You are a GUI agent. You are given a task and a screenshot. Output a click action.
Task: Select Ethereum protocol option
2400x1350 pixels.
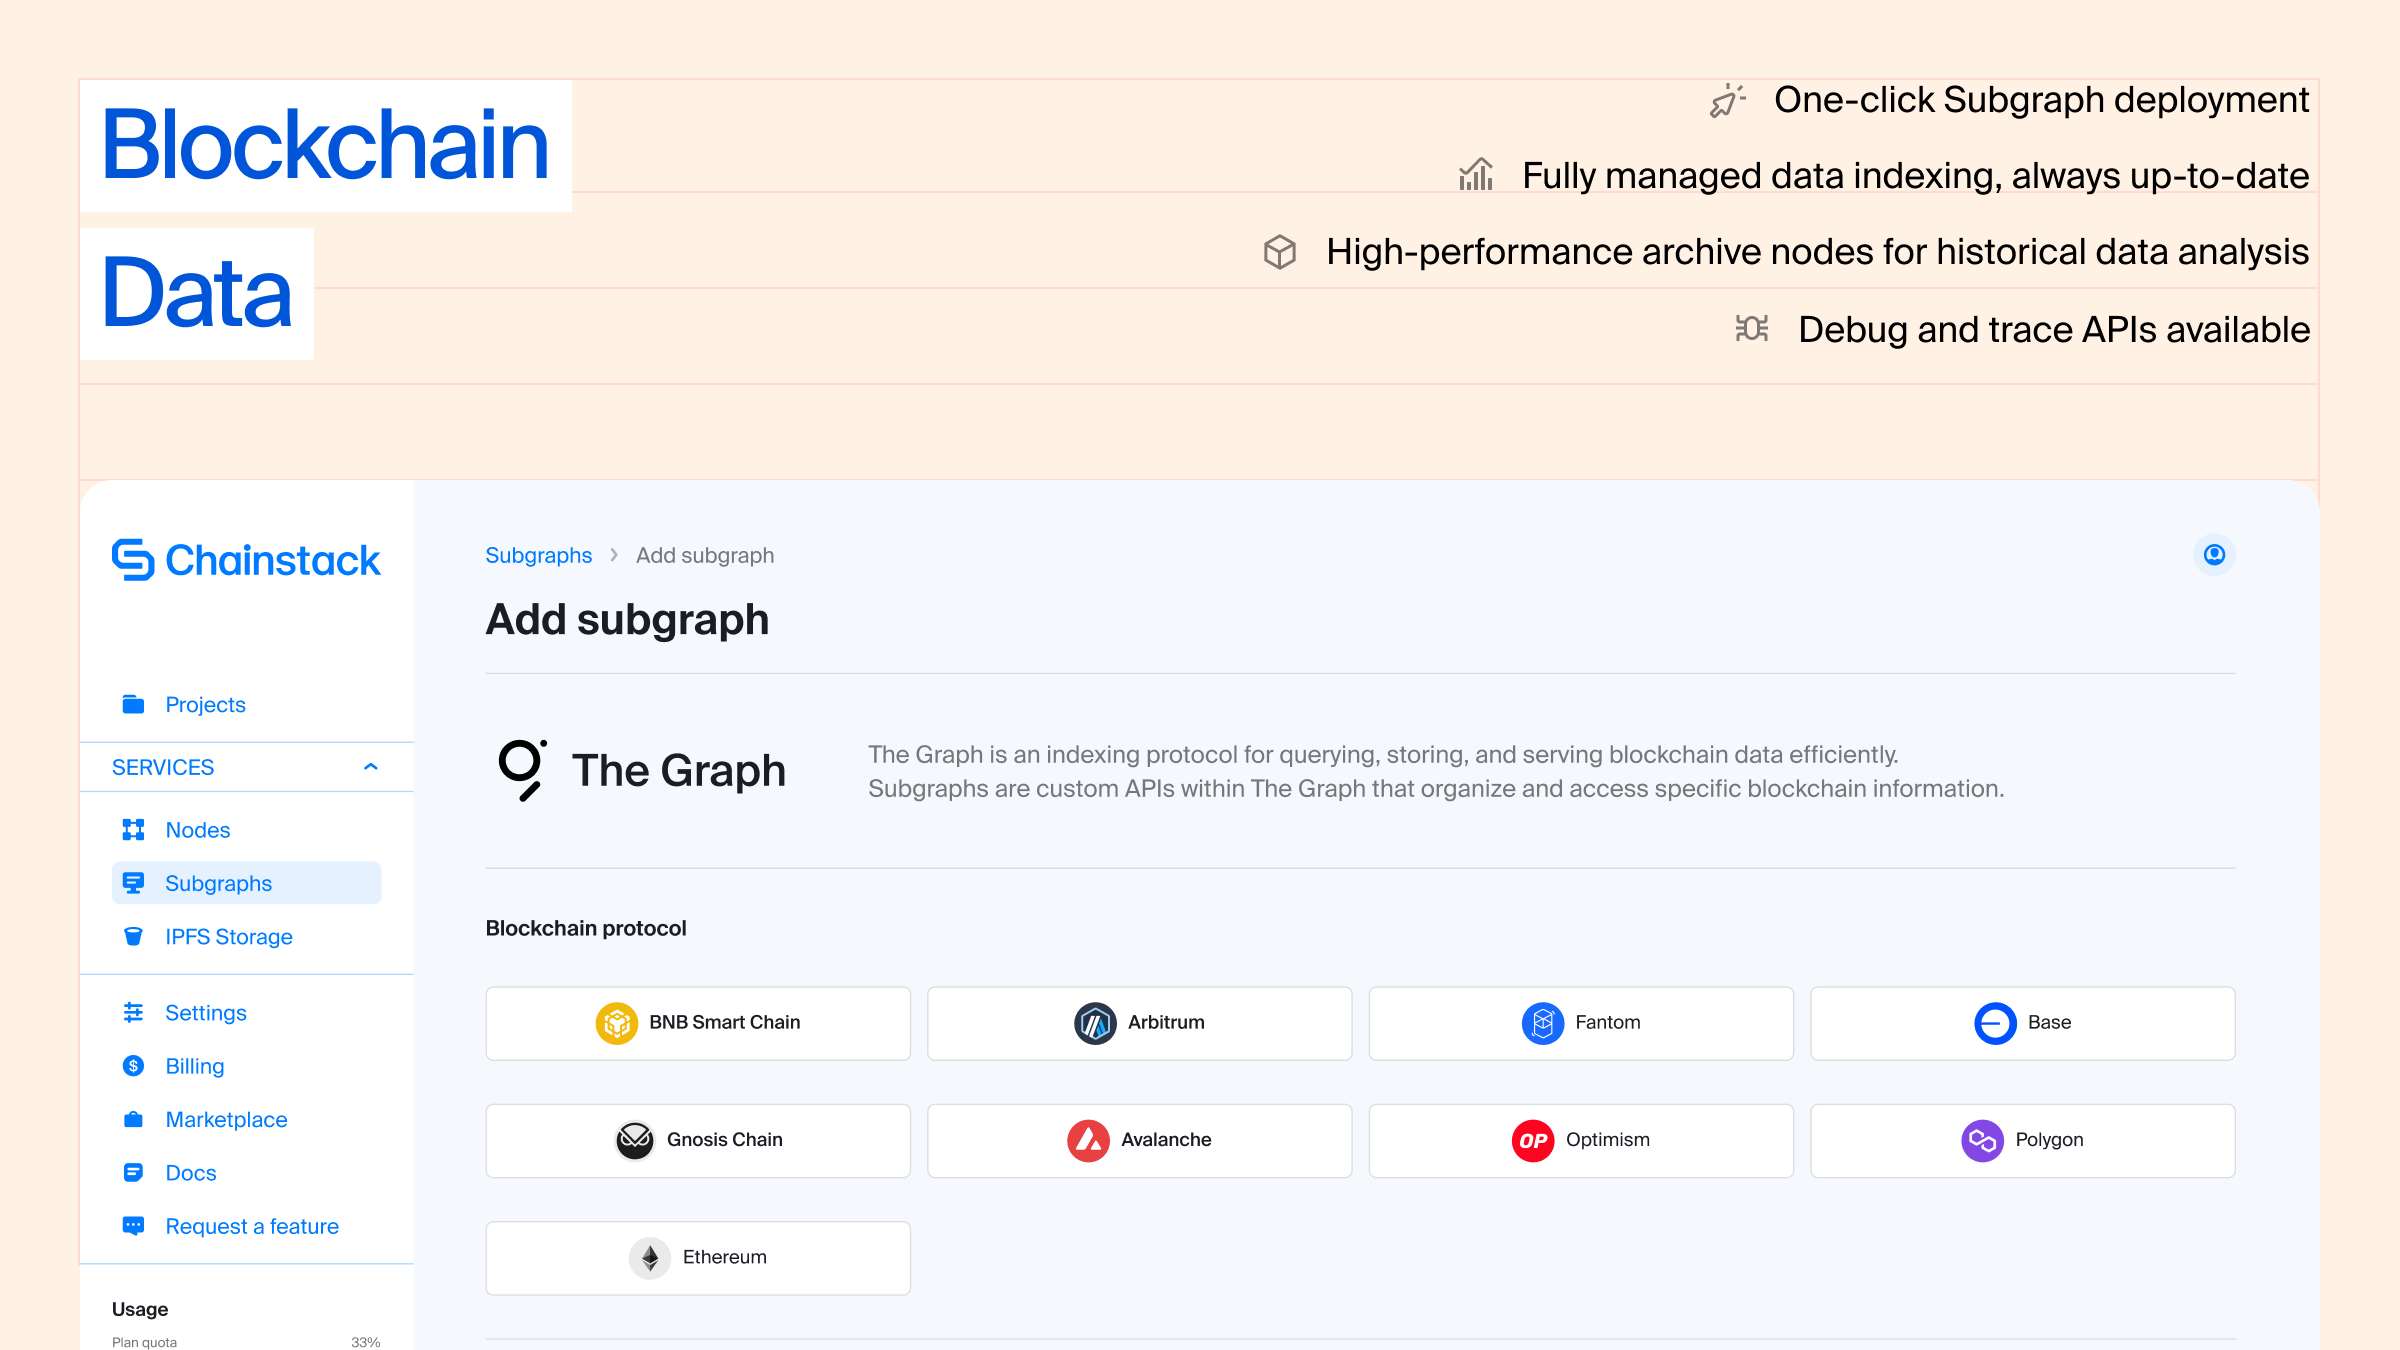pyautogui.click(x=698, y=1258)
